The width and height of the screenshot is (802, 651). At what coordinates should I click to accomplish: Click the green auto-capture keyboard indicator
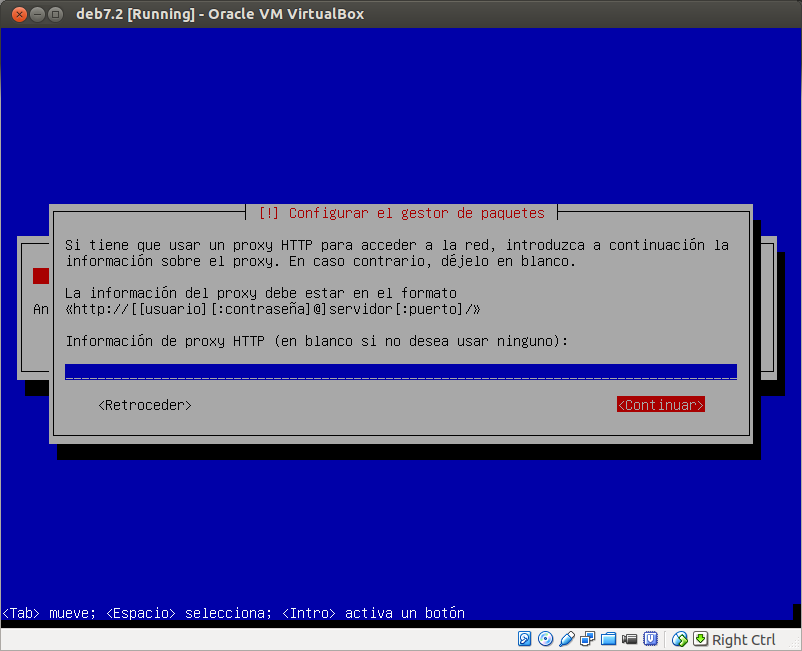click(702, 638)
